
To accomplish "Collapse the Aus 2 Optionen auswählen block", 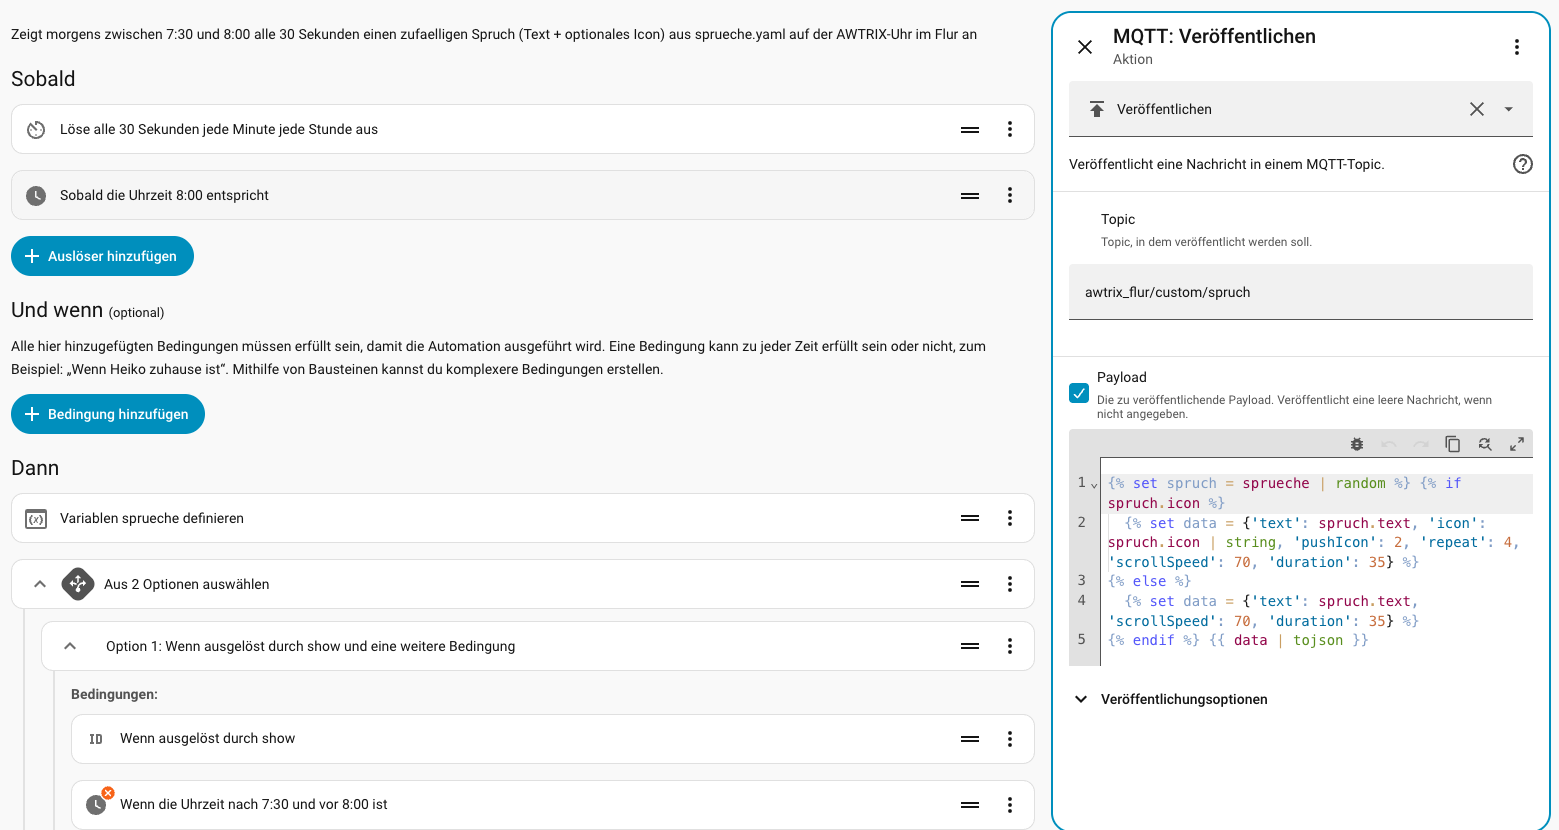I will pyautogui.click(x=40, y=584).
